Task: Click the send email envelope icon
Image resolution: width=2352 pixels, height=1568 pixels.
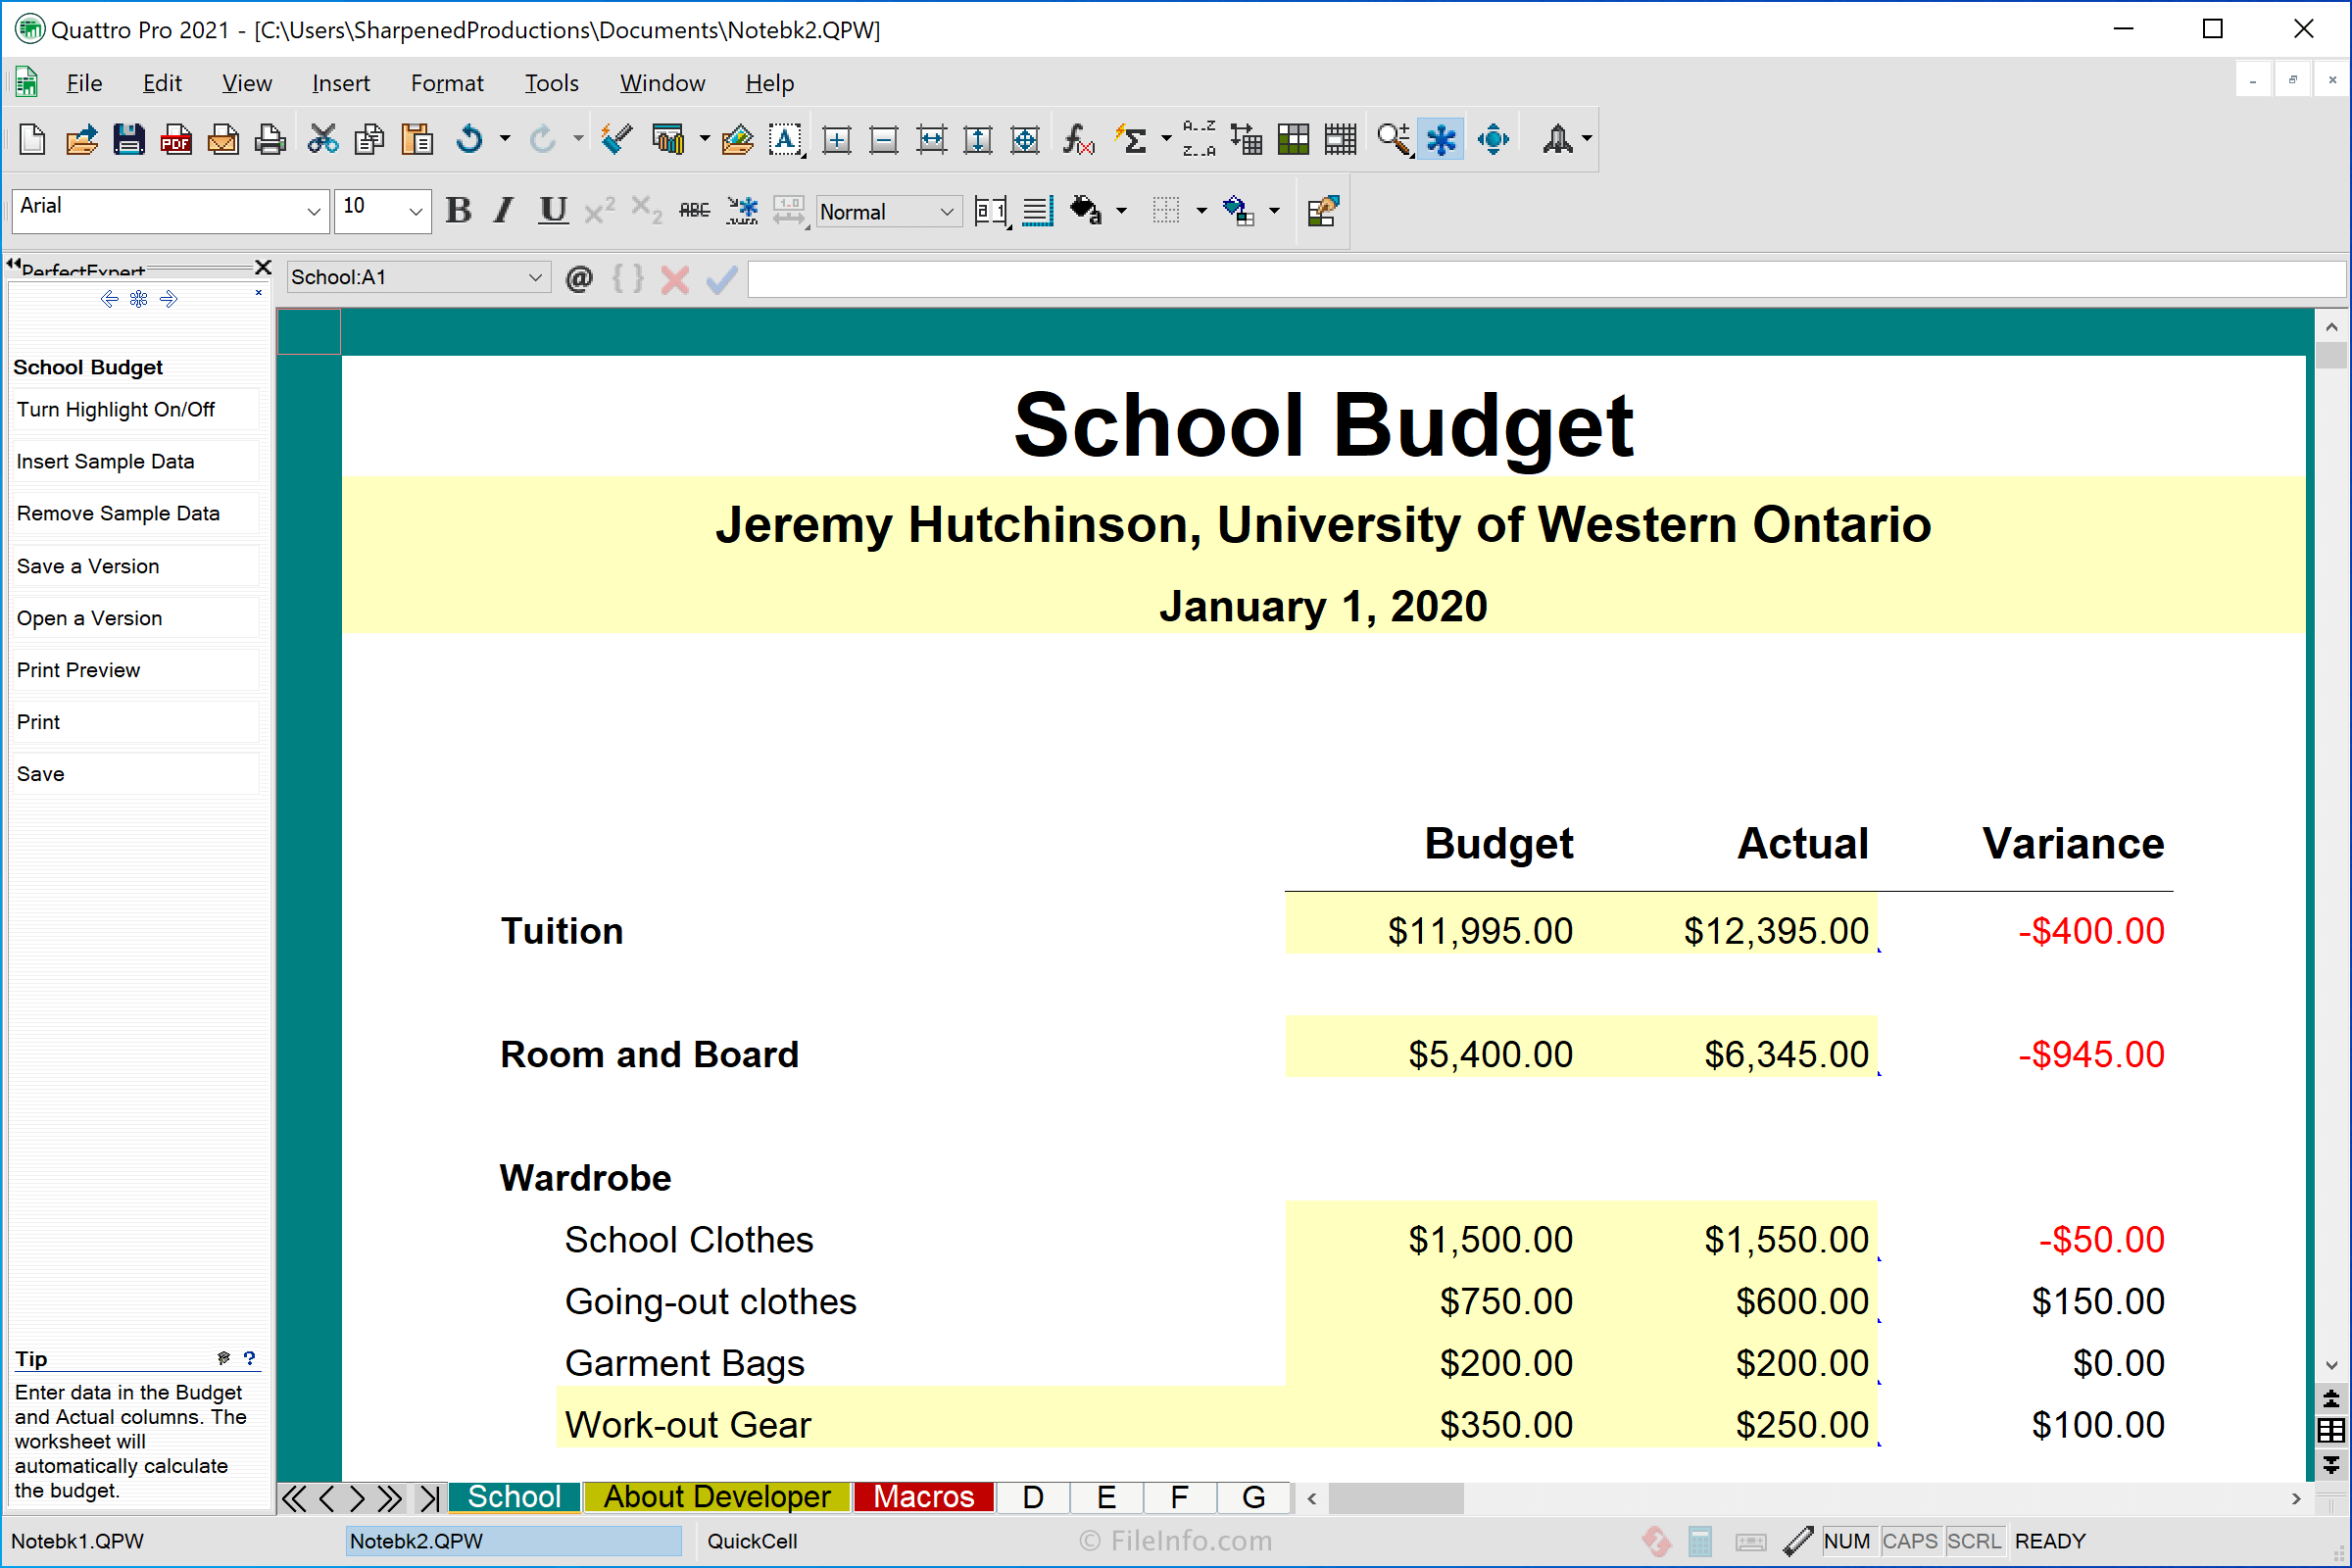Action: coord(223,139)
